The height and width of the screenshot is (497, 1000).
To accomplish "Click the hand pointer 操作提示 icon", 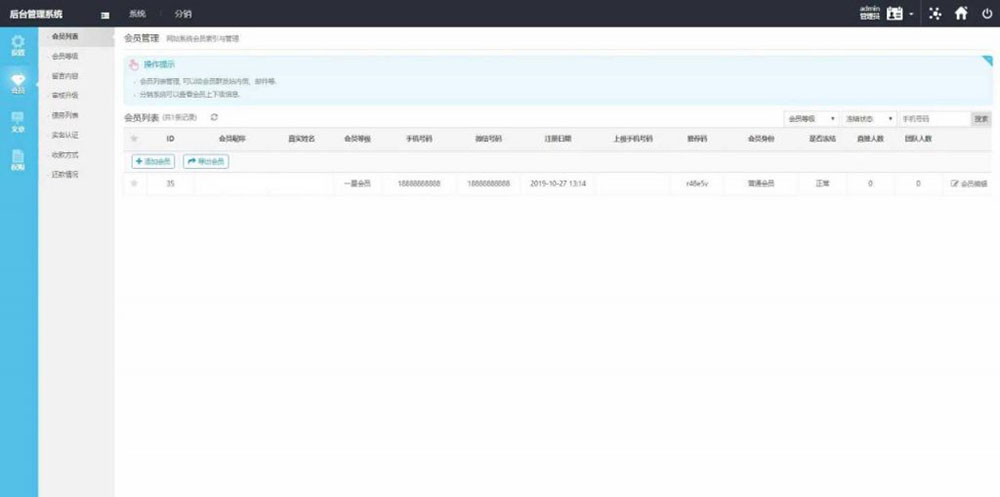I will [x=133, y=64].
